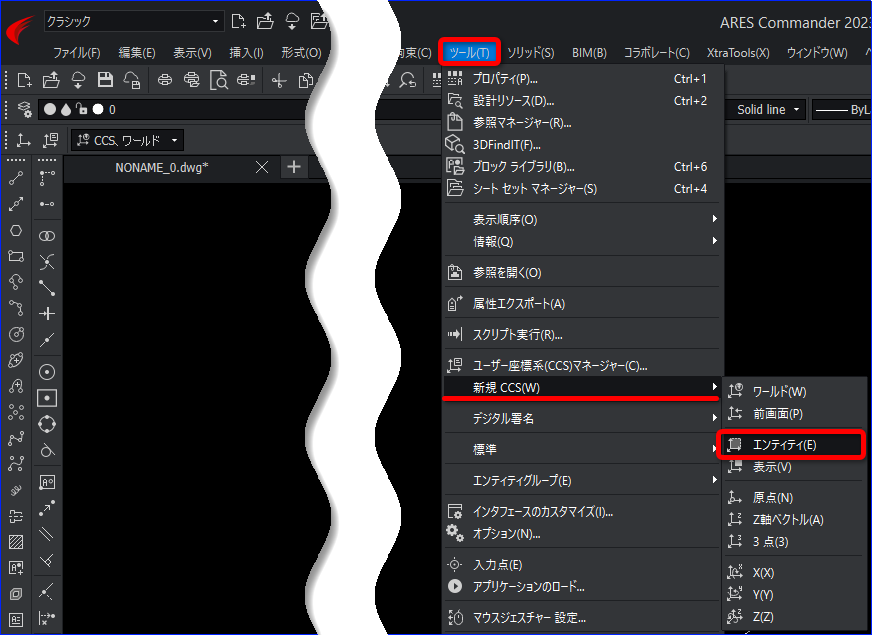Toggle layer visibility circle icon
The image size is (872, 635).
[x=50, y=110]
